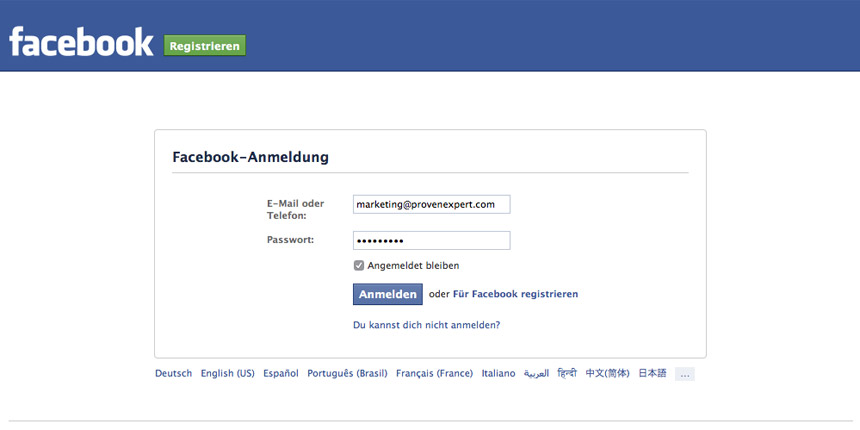Click the Facebook-Anmeldung heading text

point(251,157)
